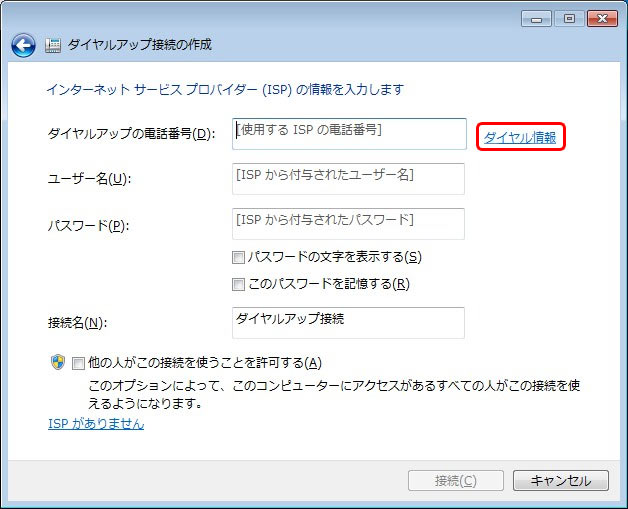Click the 接続名(N) label text
628x509 pixels.
[78, 323]
